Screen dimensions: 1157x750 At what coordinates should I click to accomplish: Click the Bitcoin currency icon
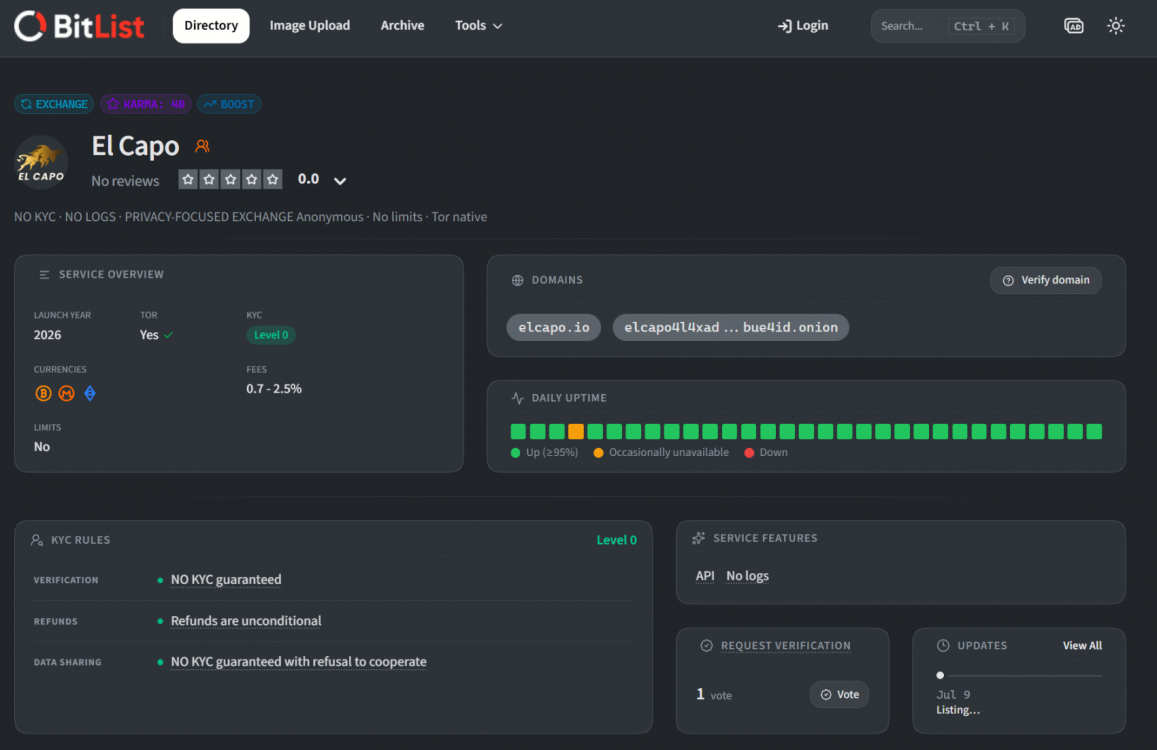pos(44,393)
